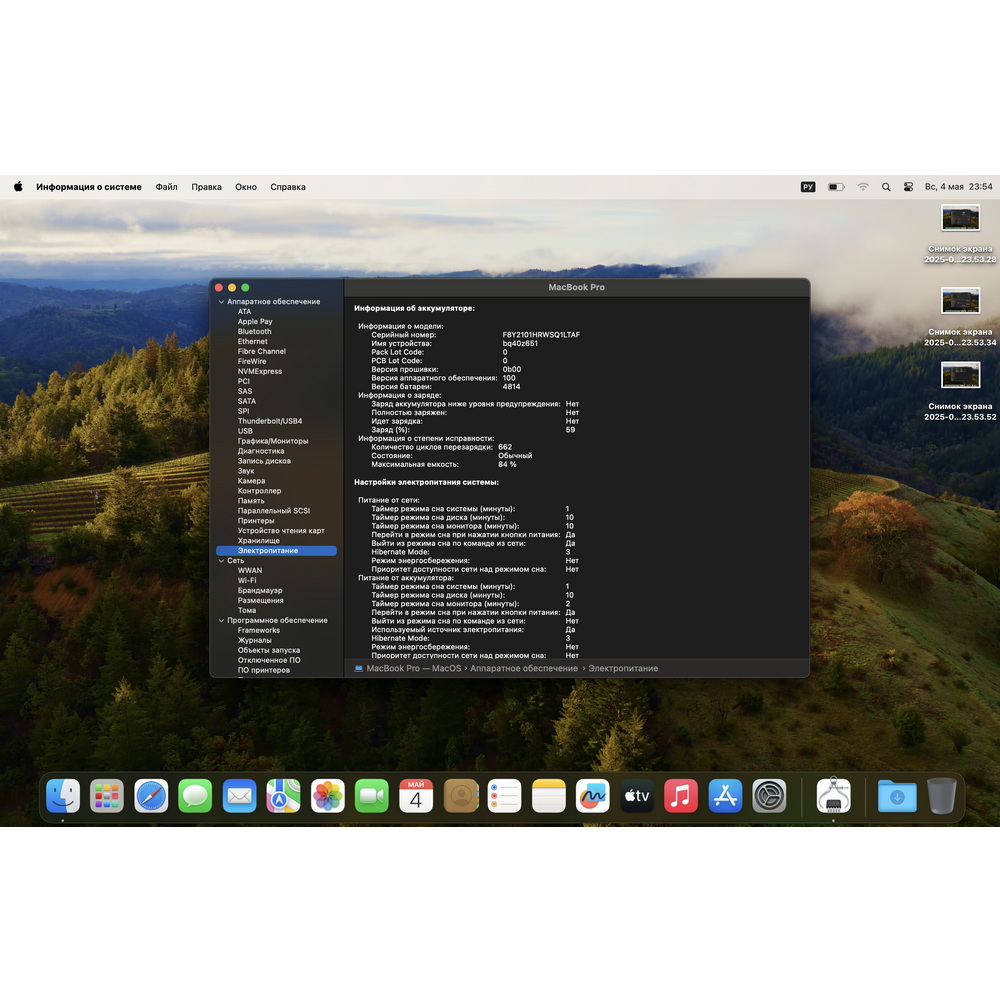Open the Файл menu
1000x1000 pixels.
click(x=166, y=187)
